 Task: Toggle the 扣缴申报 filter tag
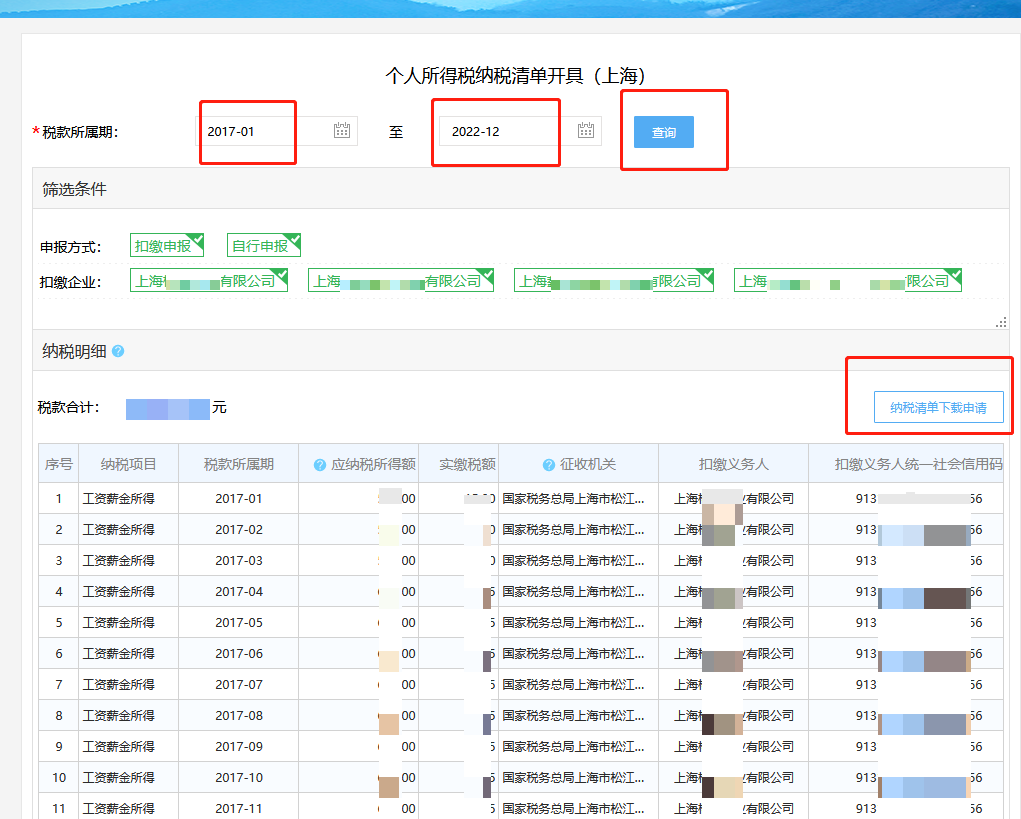167,245
